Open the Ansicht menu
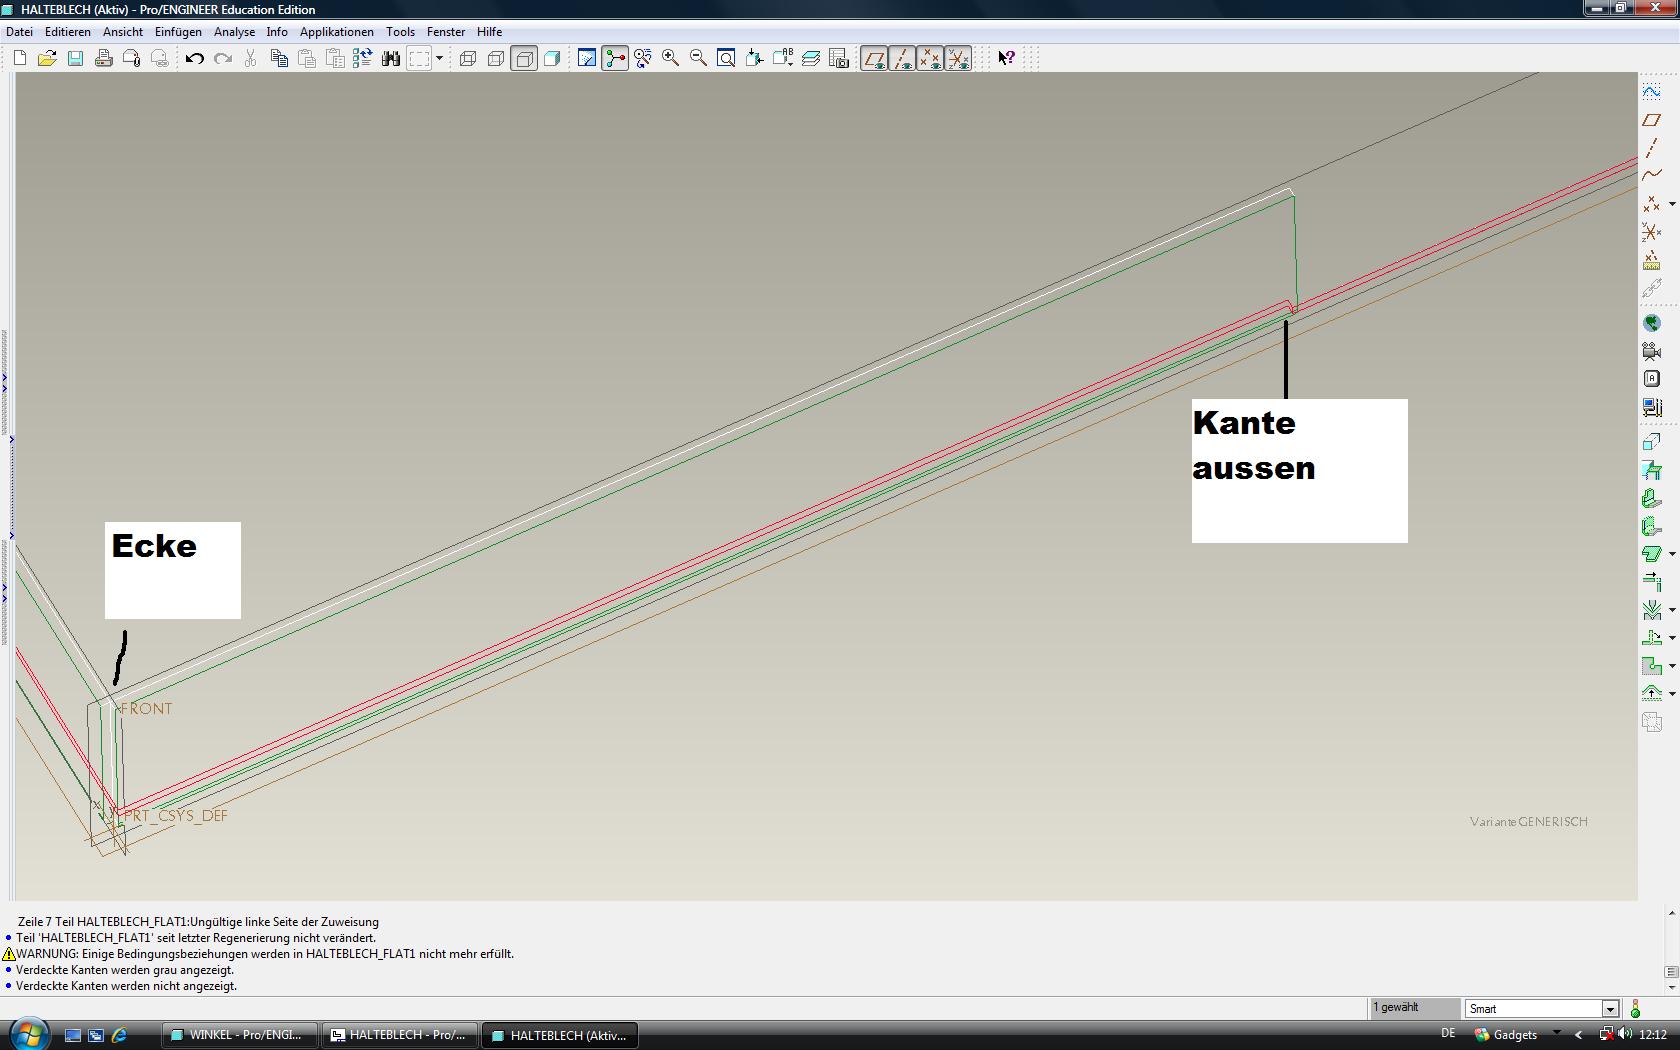Screen dimensions: 1680x1050 point(123,32)
